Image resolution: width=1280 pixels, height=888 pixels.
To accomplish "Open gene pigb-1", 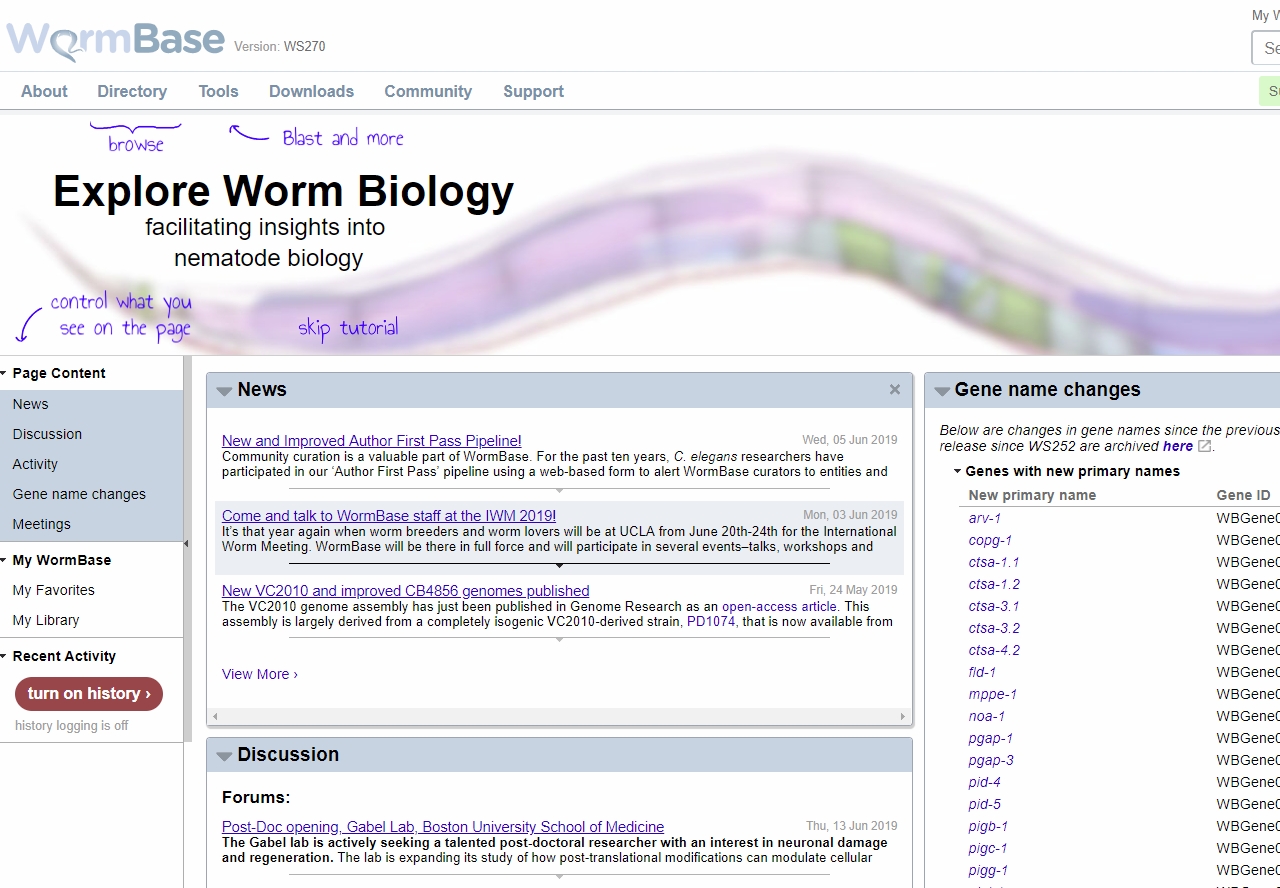I will (x=988, y=826).
